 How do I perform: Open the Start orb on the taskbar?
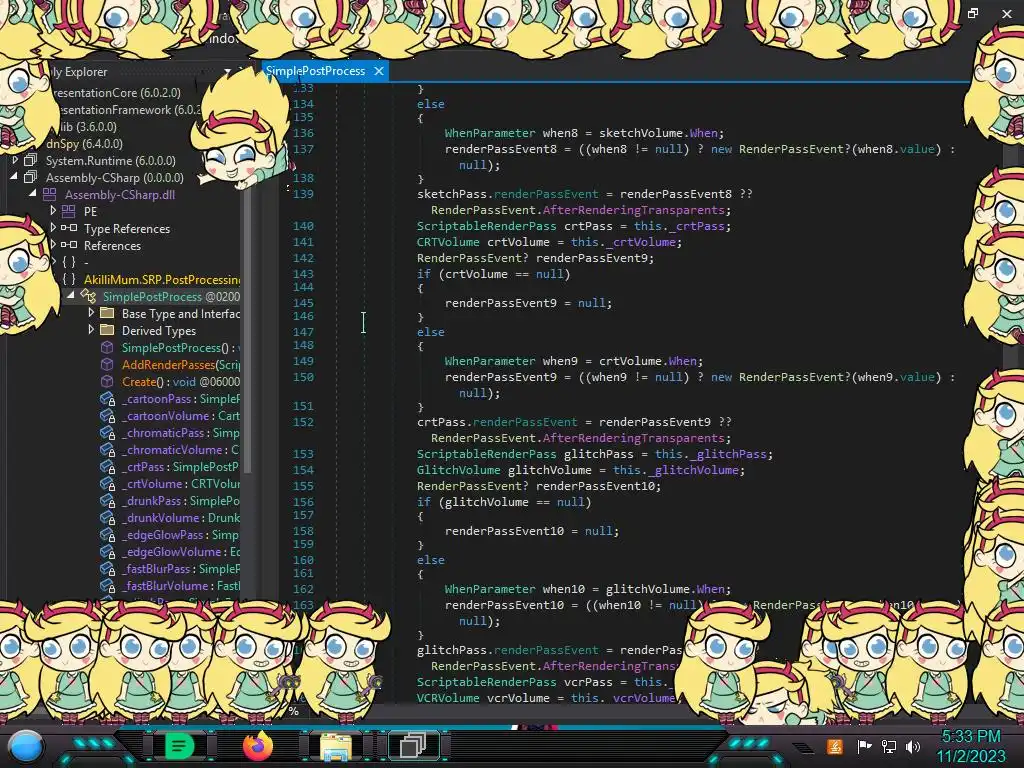(x=26, y=746)
